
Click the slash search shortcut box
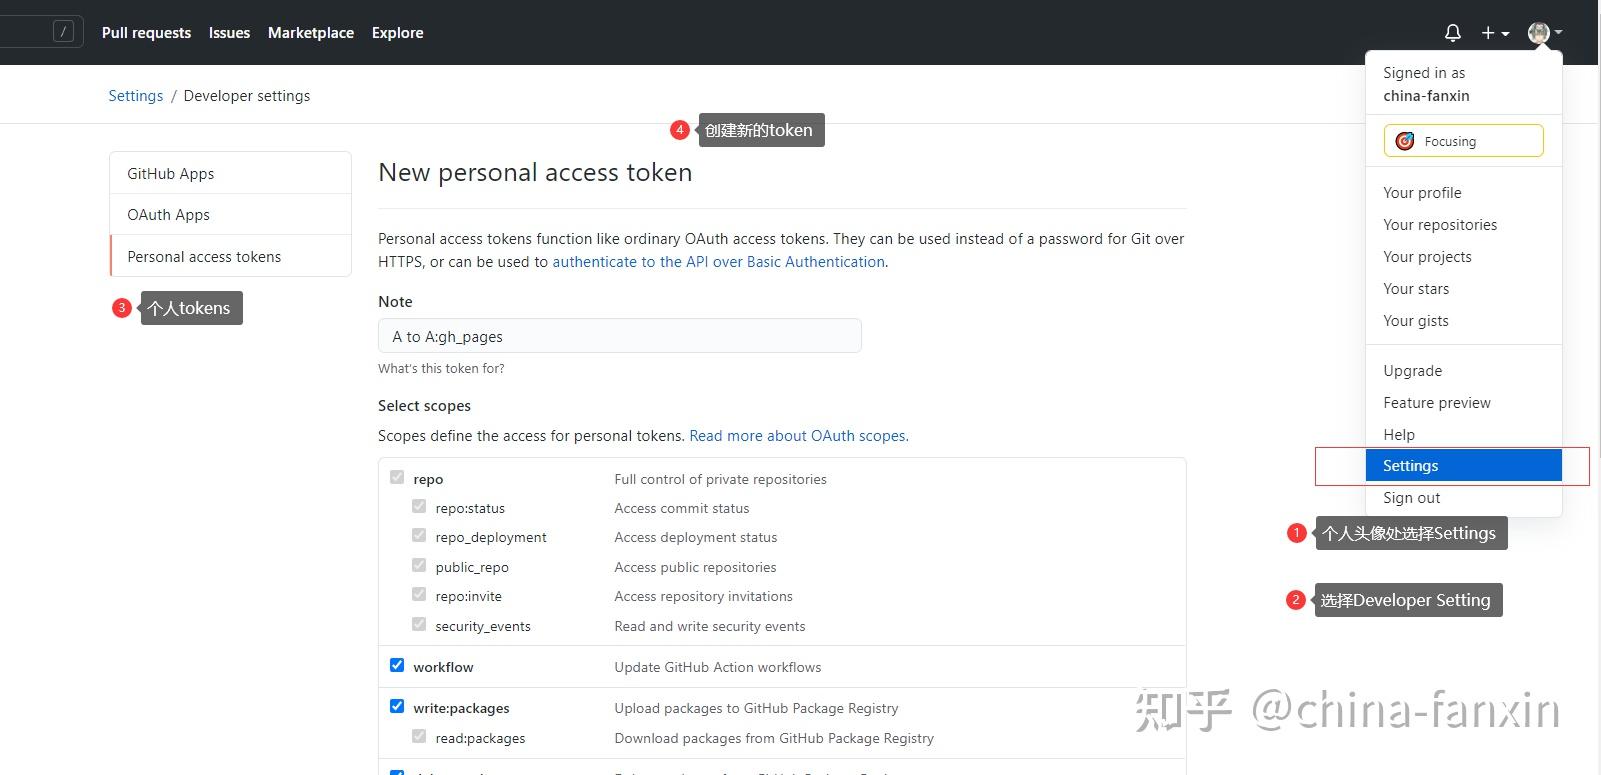click(63, 32)
